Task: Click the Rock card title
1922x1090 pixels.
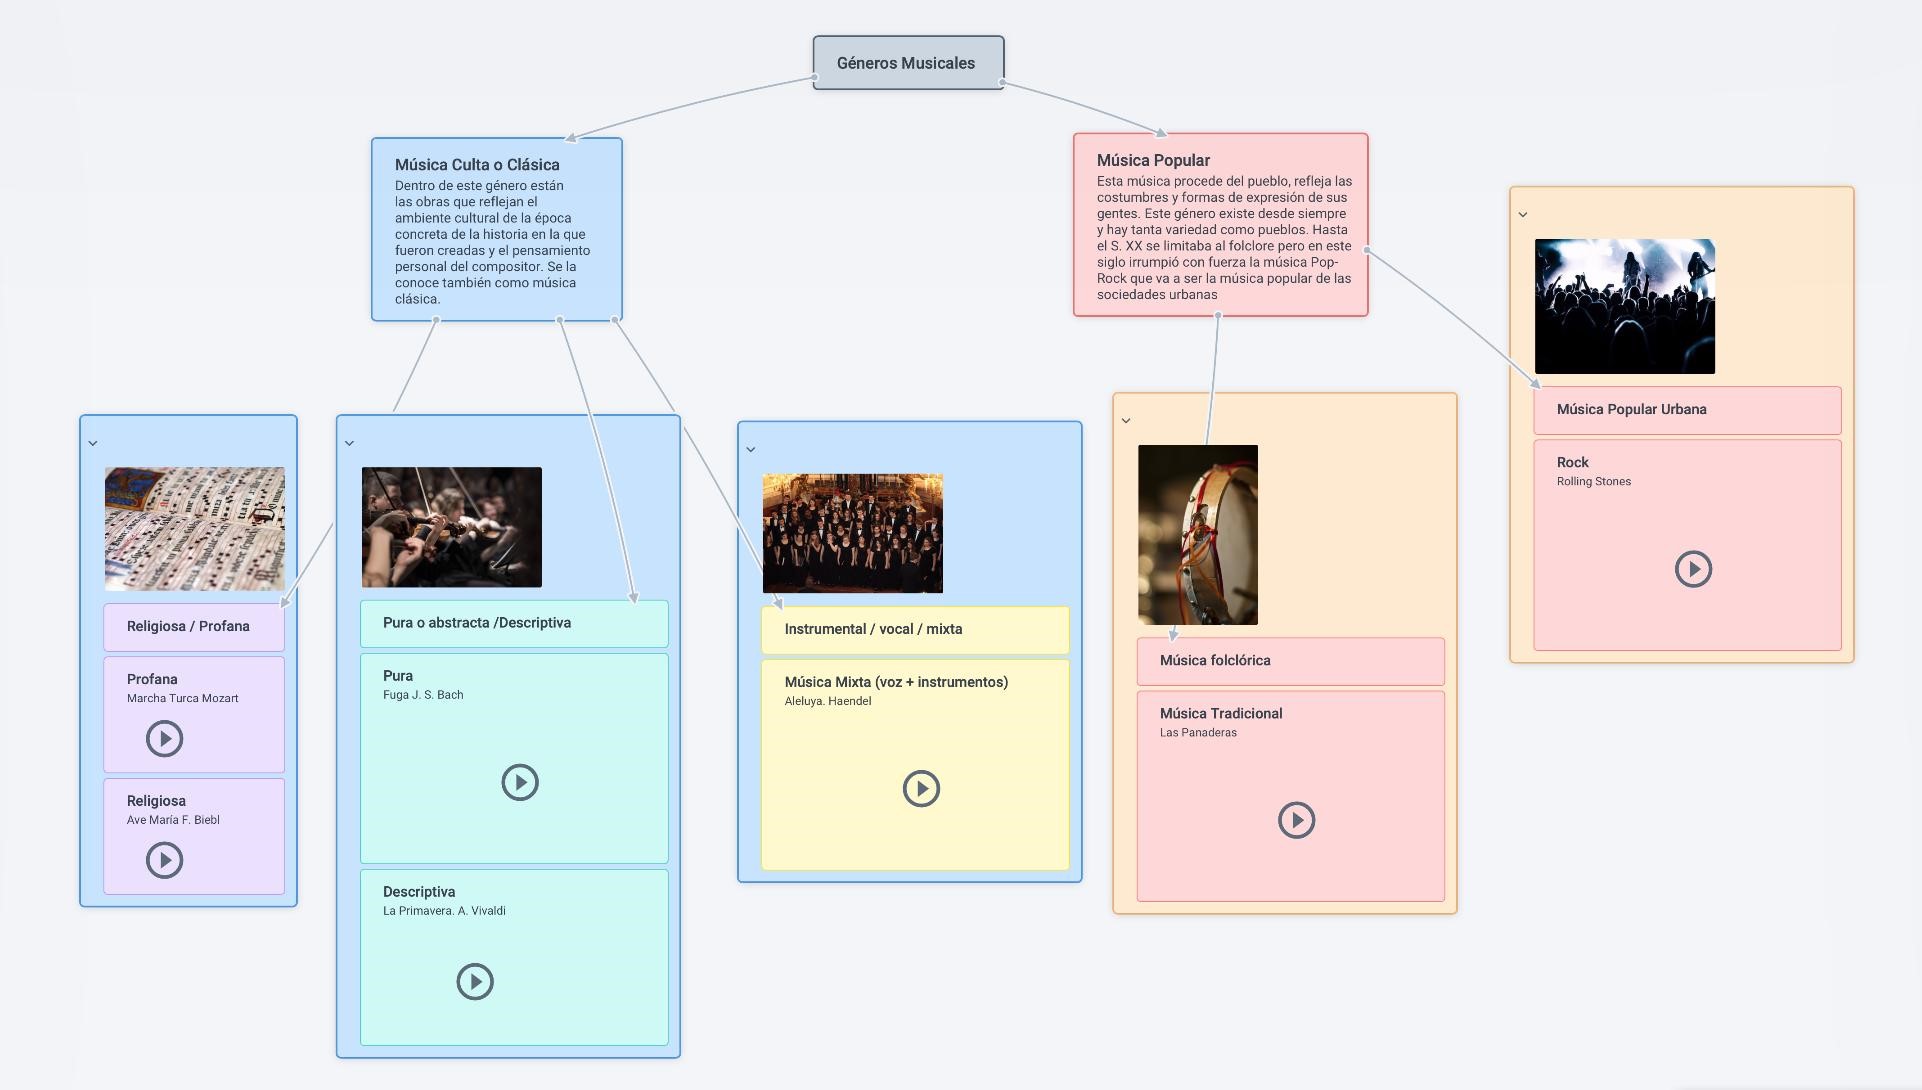Action: [1573, 462]
